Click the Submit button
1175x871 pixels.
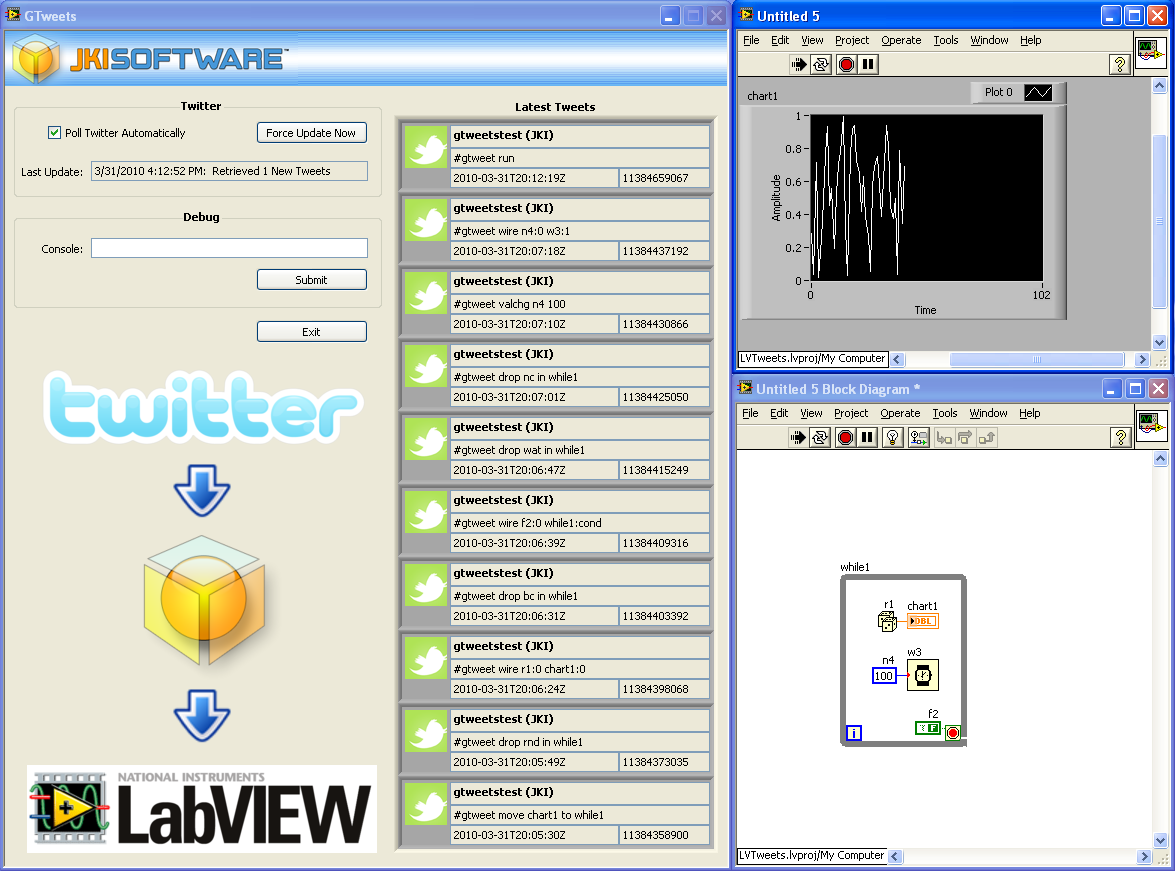[x=312, y=280]
